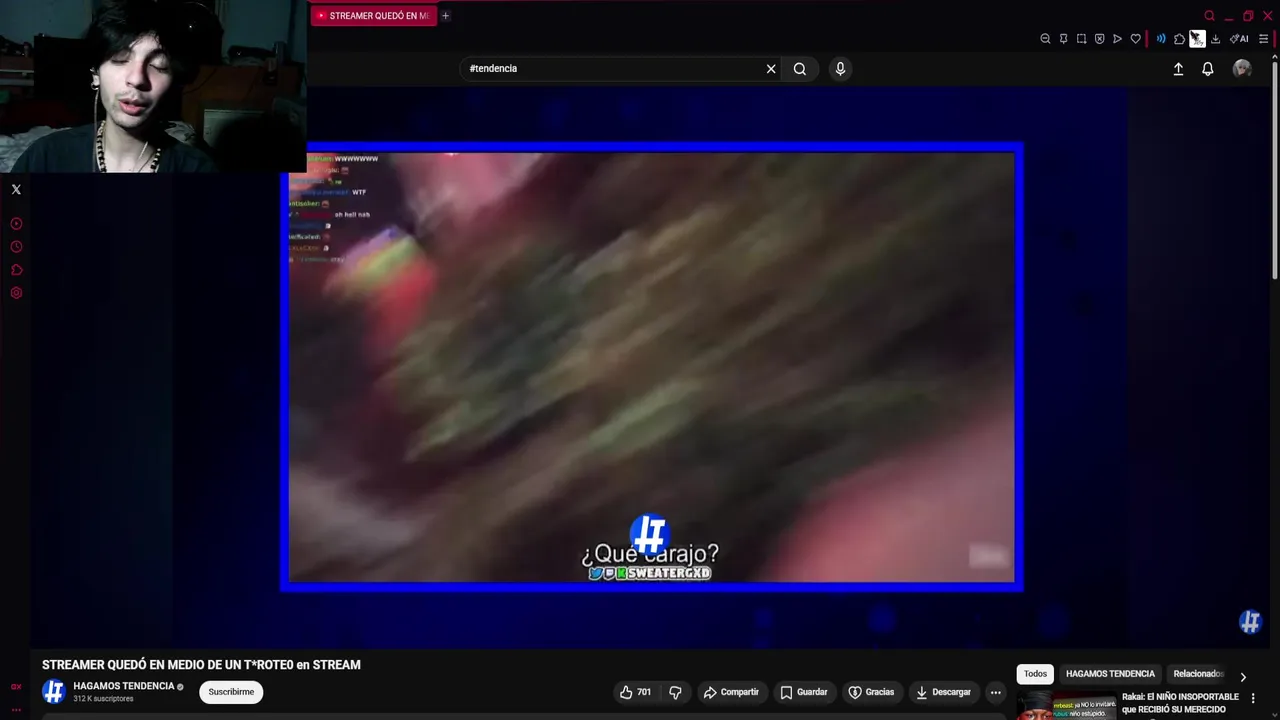Open the three-dot more actions menu

point(995,692)
